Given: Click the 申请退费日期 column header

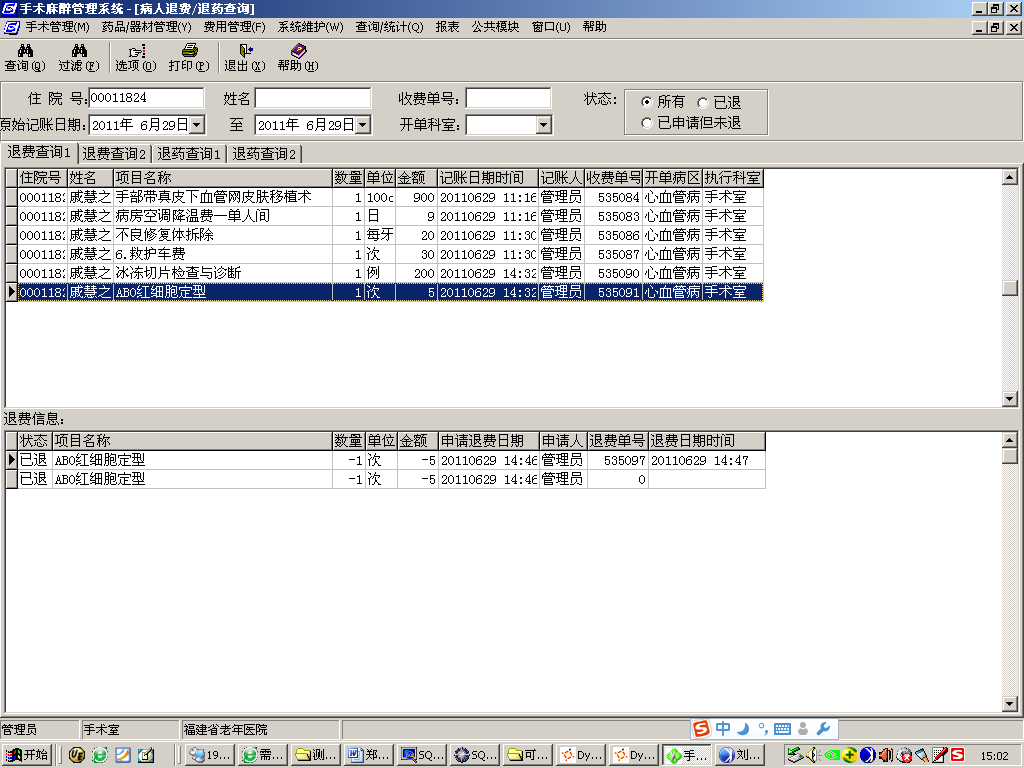Looking at the screenshot, I should pos(488,441).
